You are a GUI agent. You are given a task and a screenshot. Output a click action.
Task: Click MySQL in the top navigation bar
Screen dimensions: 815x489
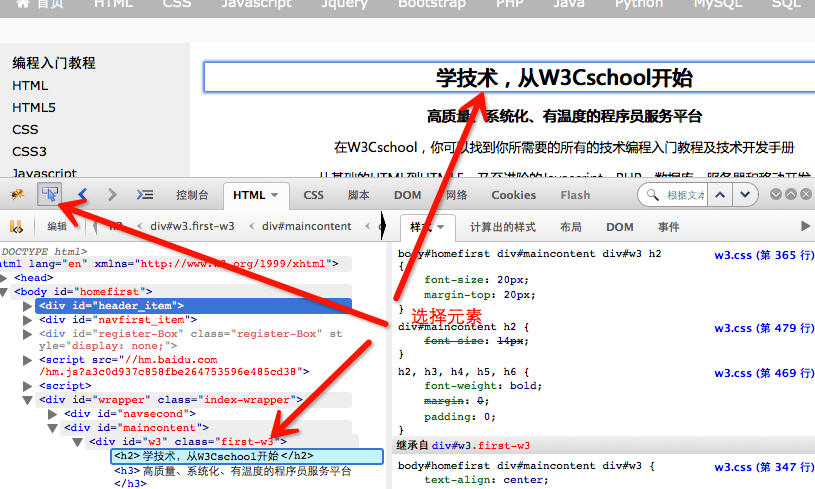pos(718,4)
